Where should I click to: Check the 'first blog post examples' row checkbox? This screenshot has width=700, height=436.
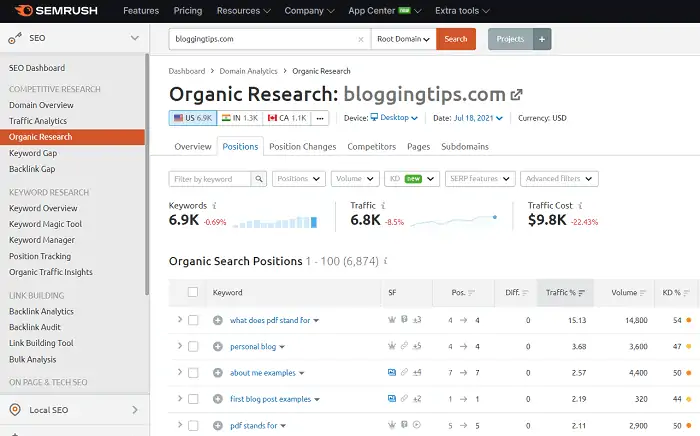[x=193, y=399]
